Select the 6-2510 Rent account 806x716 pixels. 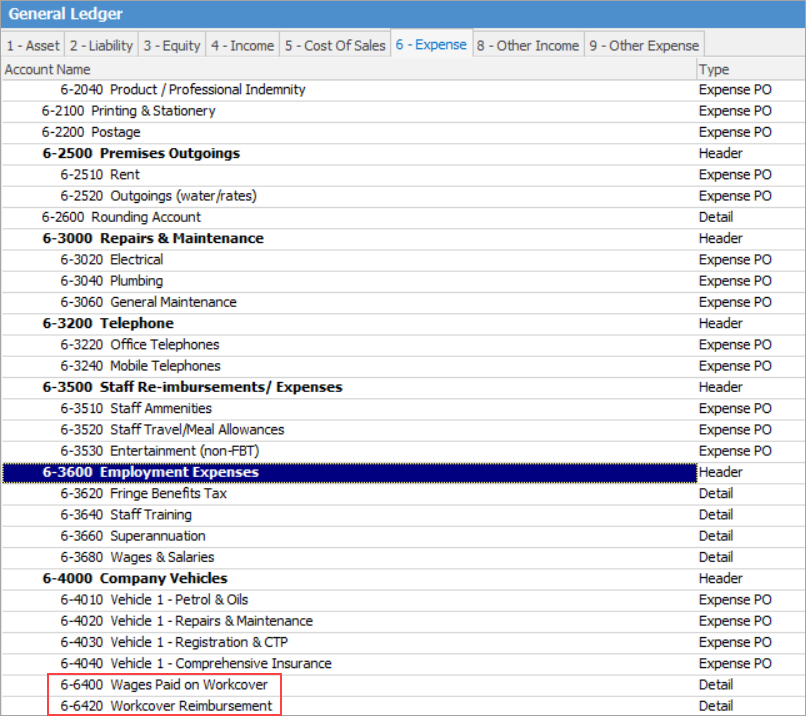point(100,175)
